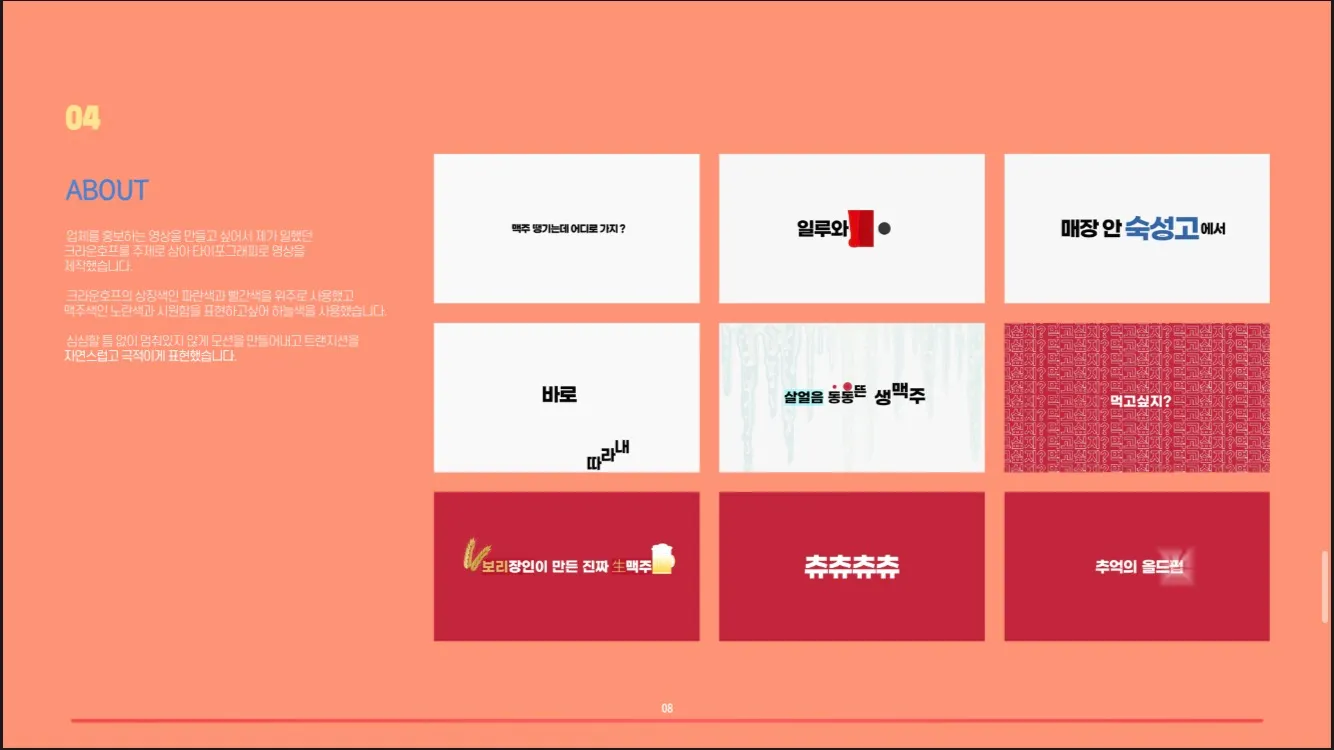Open the '매장 안 숙성고에서' thumbnail
The height and width of the screenshot is (750, 1334).
[1137, 228]
